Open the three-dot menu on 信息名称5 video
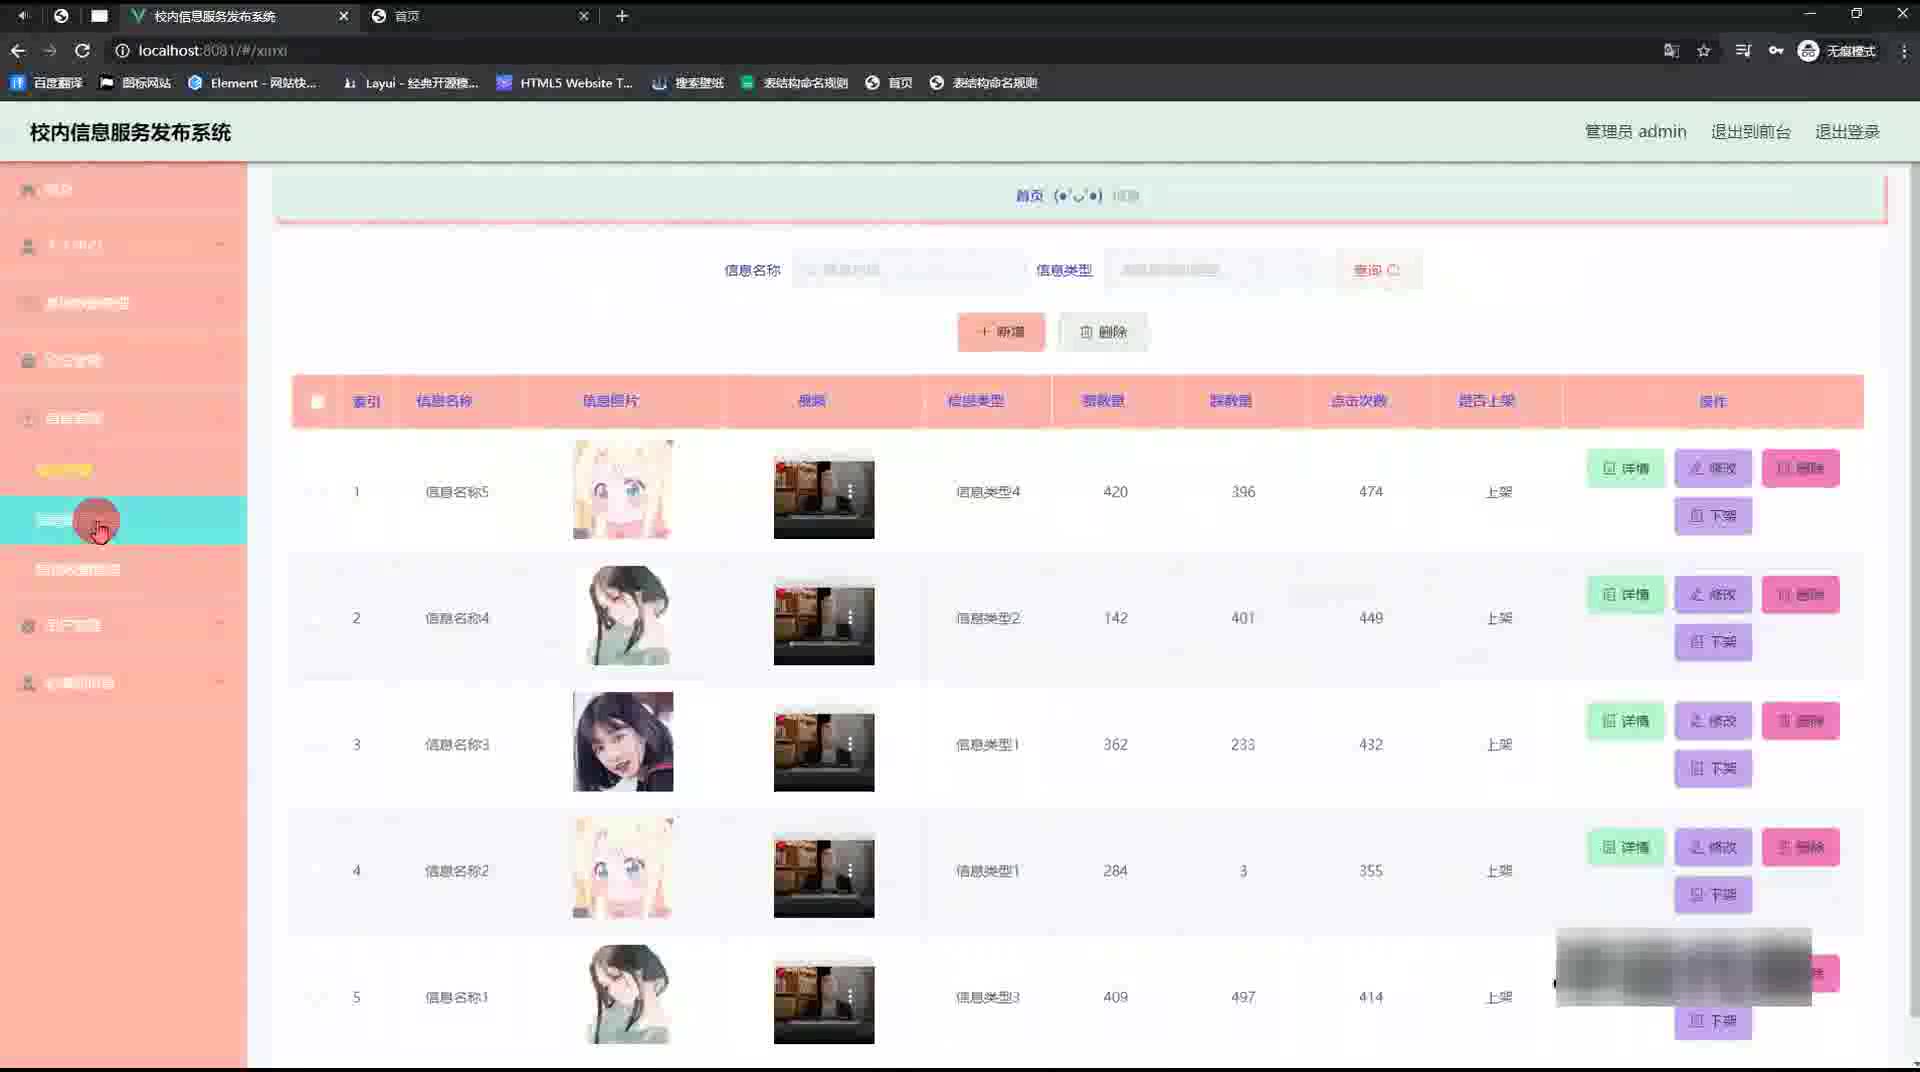The height and width of the screenshot is (1072, 1920). pyautogui.click(x=850, y=491)
